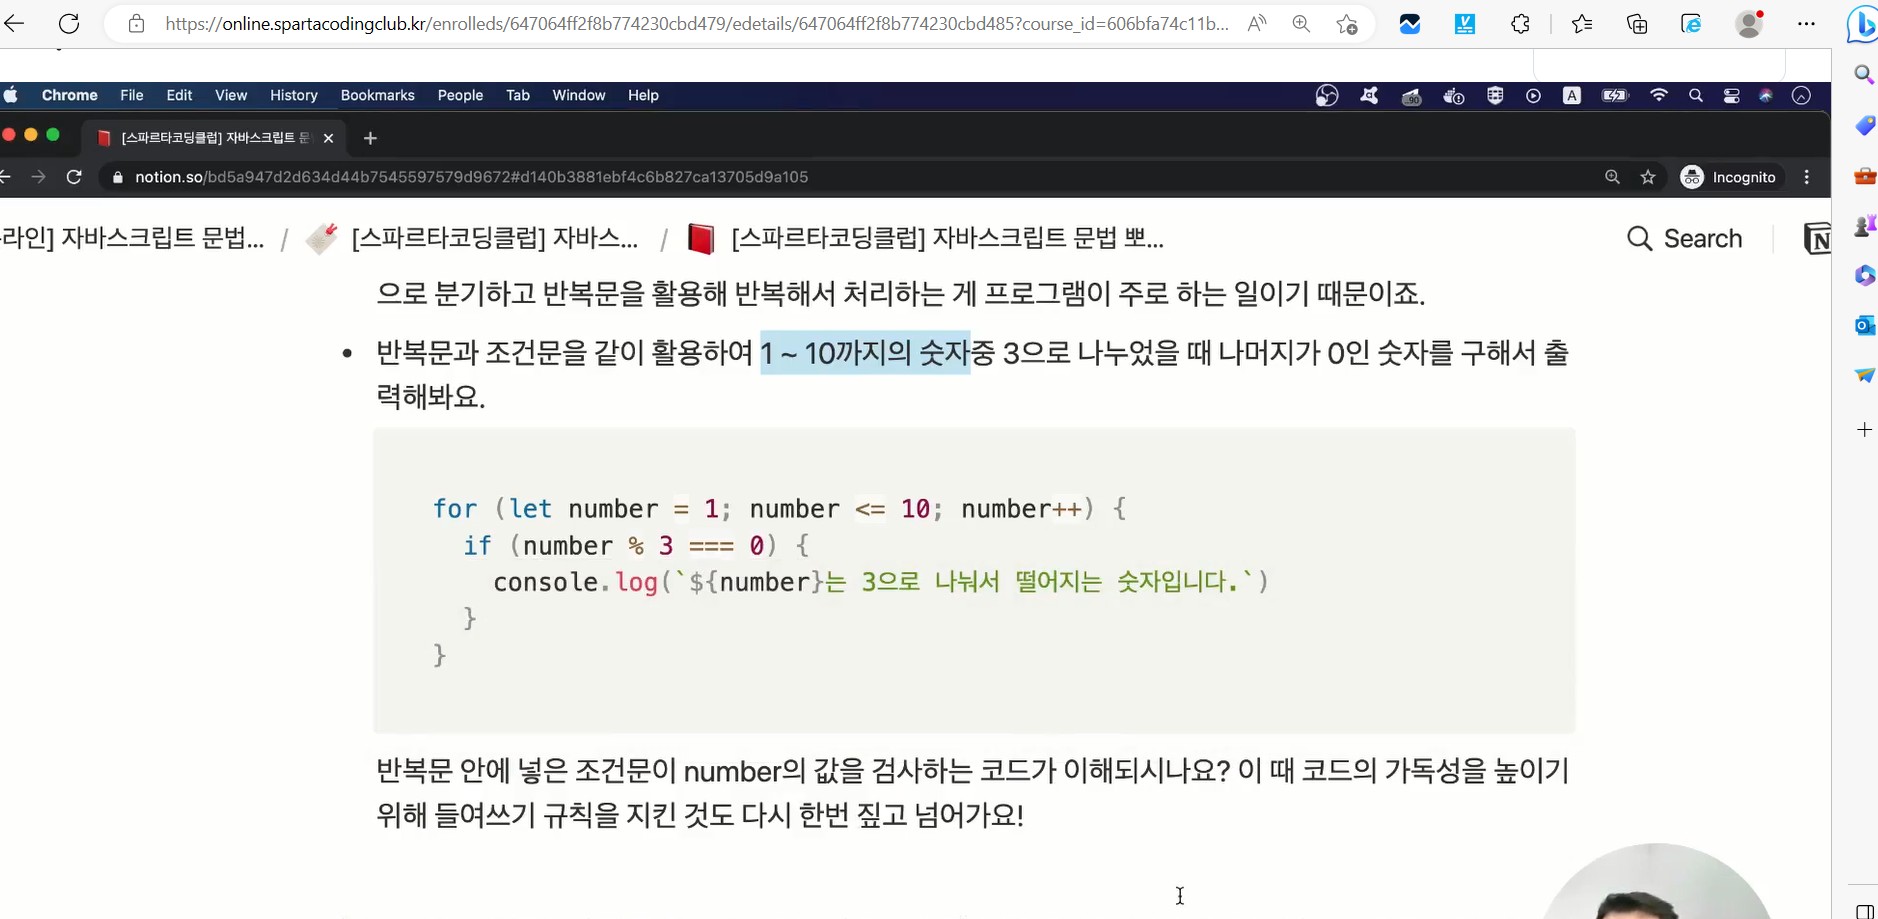Start Read aloud in the Edge address bar
The width and height of the screenshot is (1878, 919).
(x=1257, y=24)
